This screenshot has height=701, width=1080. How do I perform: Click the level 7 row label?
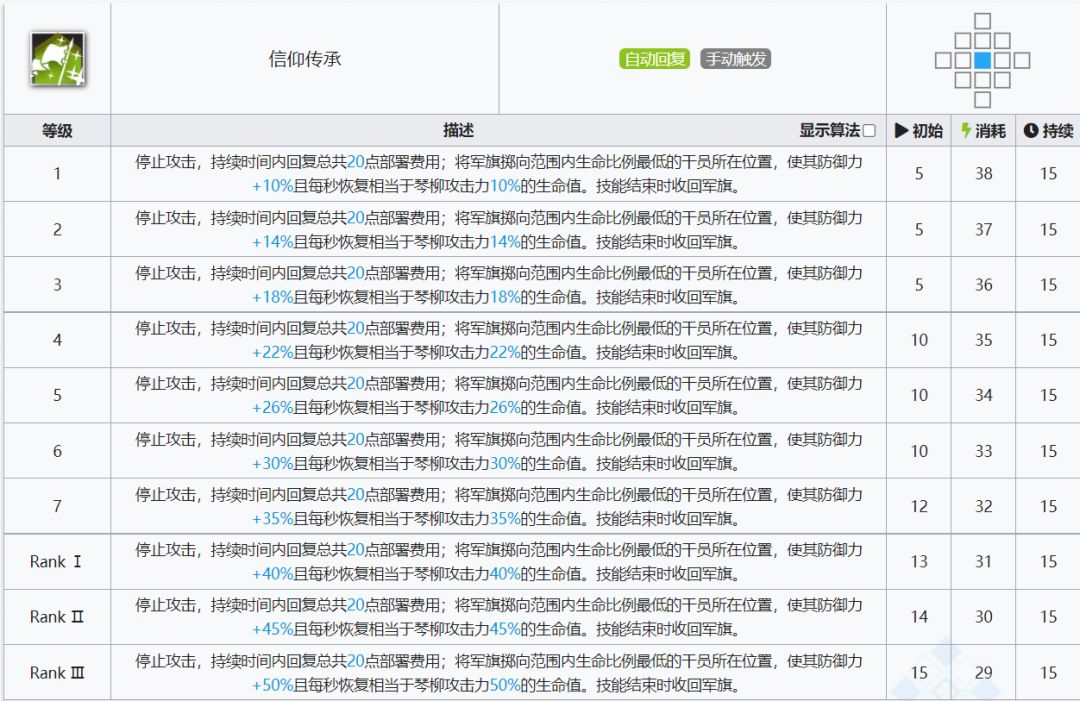coord(57,506)
